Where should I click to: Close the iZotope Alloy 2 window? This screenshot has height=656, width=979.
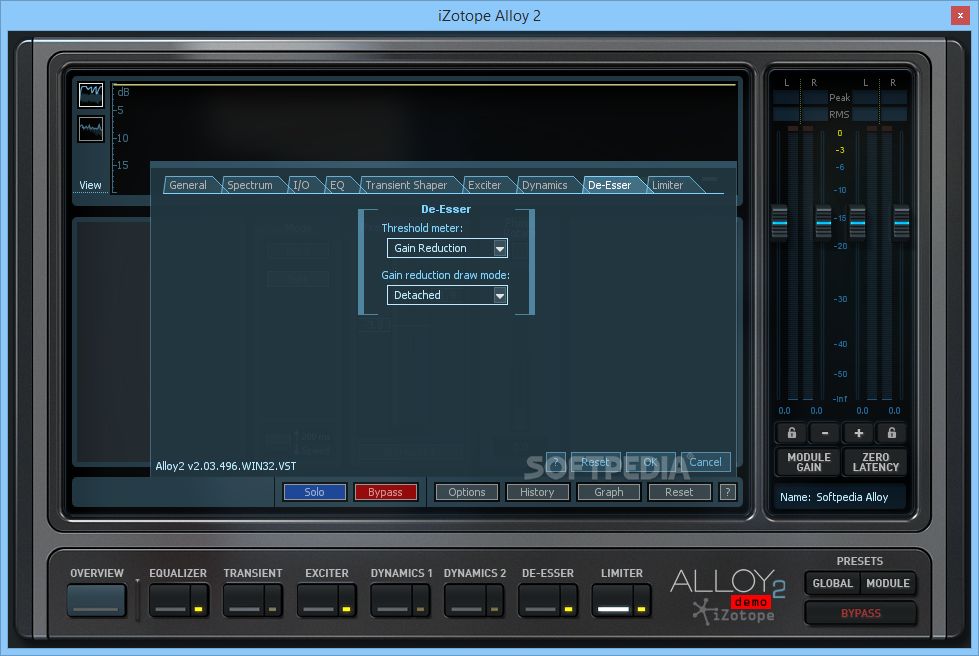(960, 16)
